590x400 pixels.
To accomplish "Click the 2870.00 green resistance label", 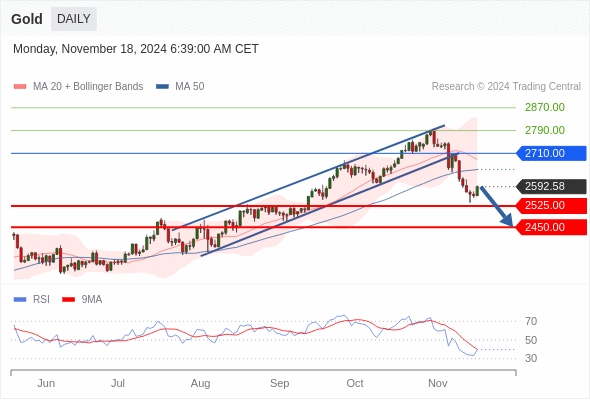I will click(545, 108).
